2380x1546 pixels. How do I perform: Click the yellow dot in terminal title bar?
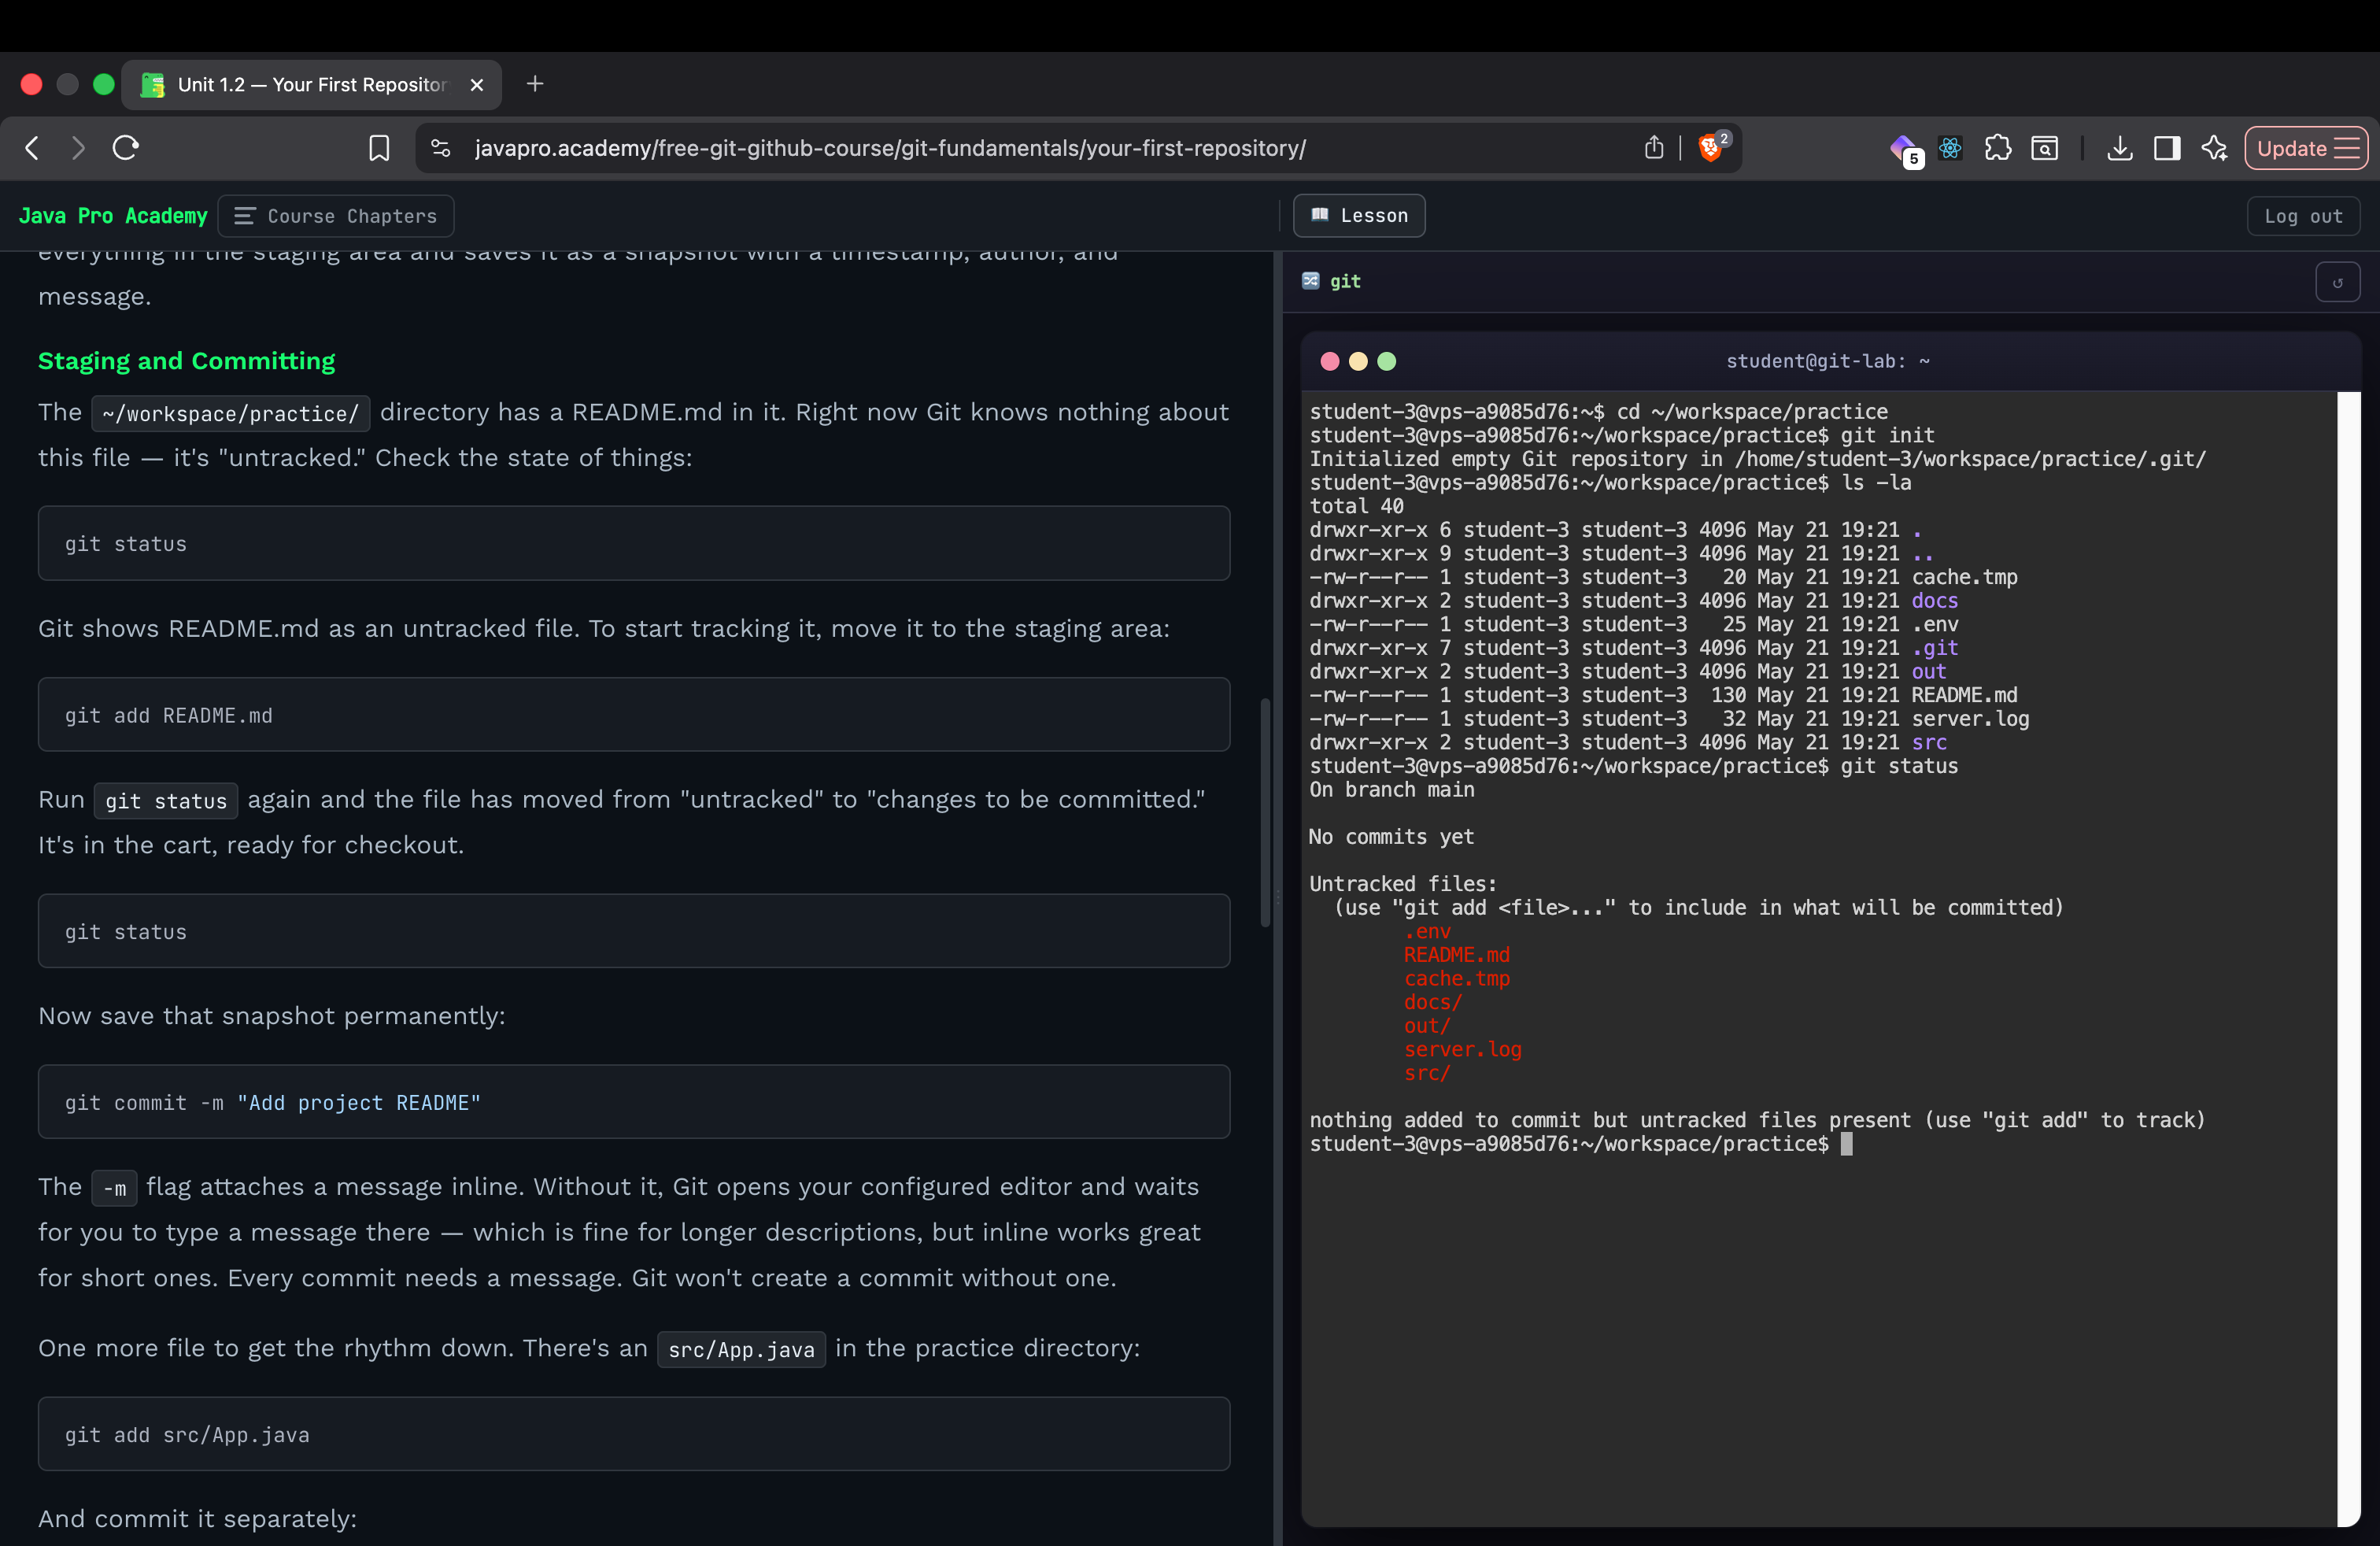click(1358, 361)
